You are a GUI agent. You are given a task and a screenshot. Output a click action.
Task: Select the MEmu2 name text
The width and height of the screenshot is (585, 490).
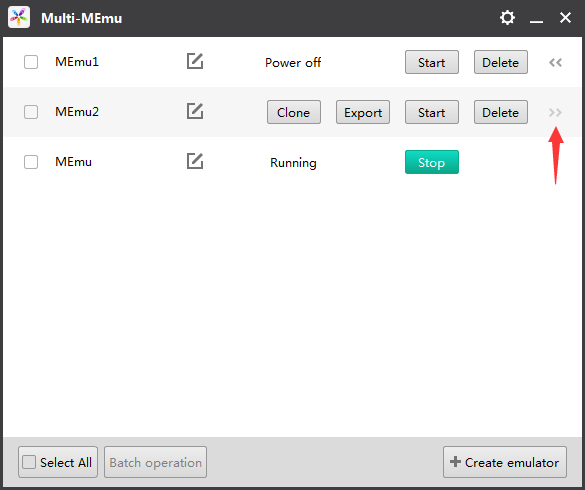(77, 112)
